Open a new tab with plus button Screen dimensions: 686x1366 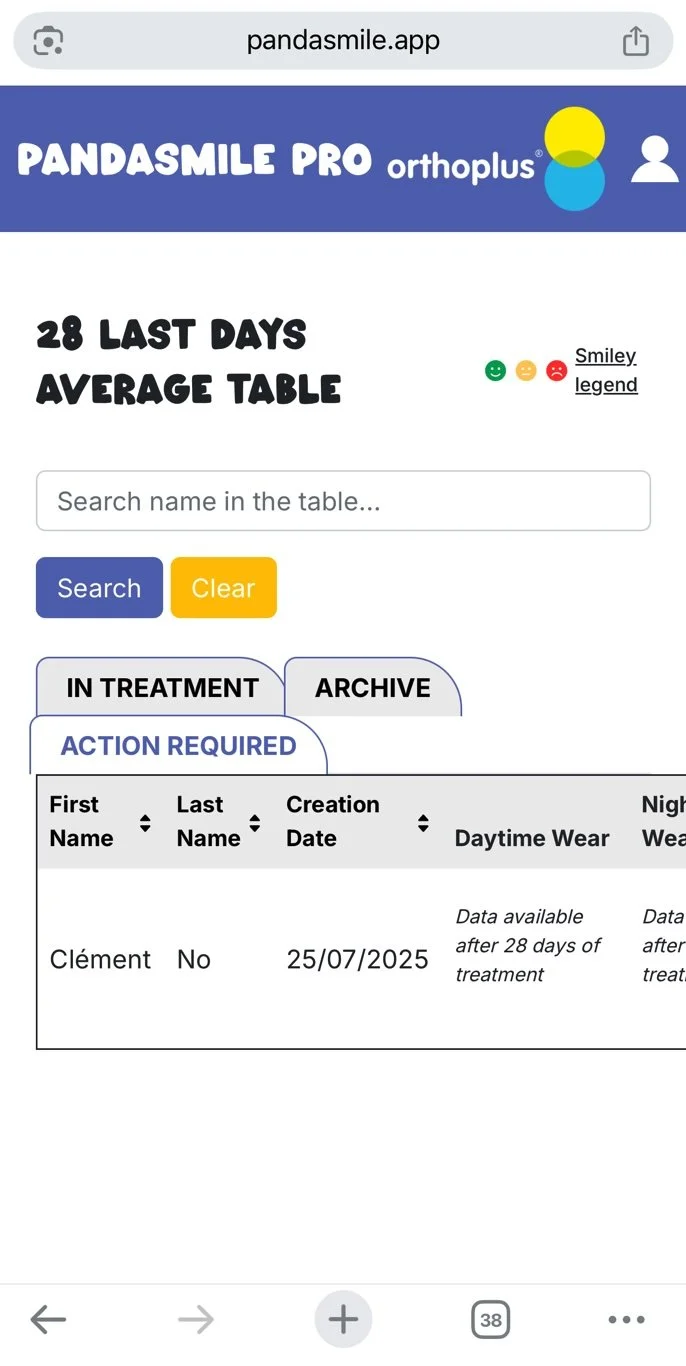pyautogui.click(x=343, y=1320)
